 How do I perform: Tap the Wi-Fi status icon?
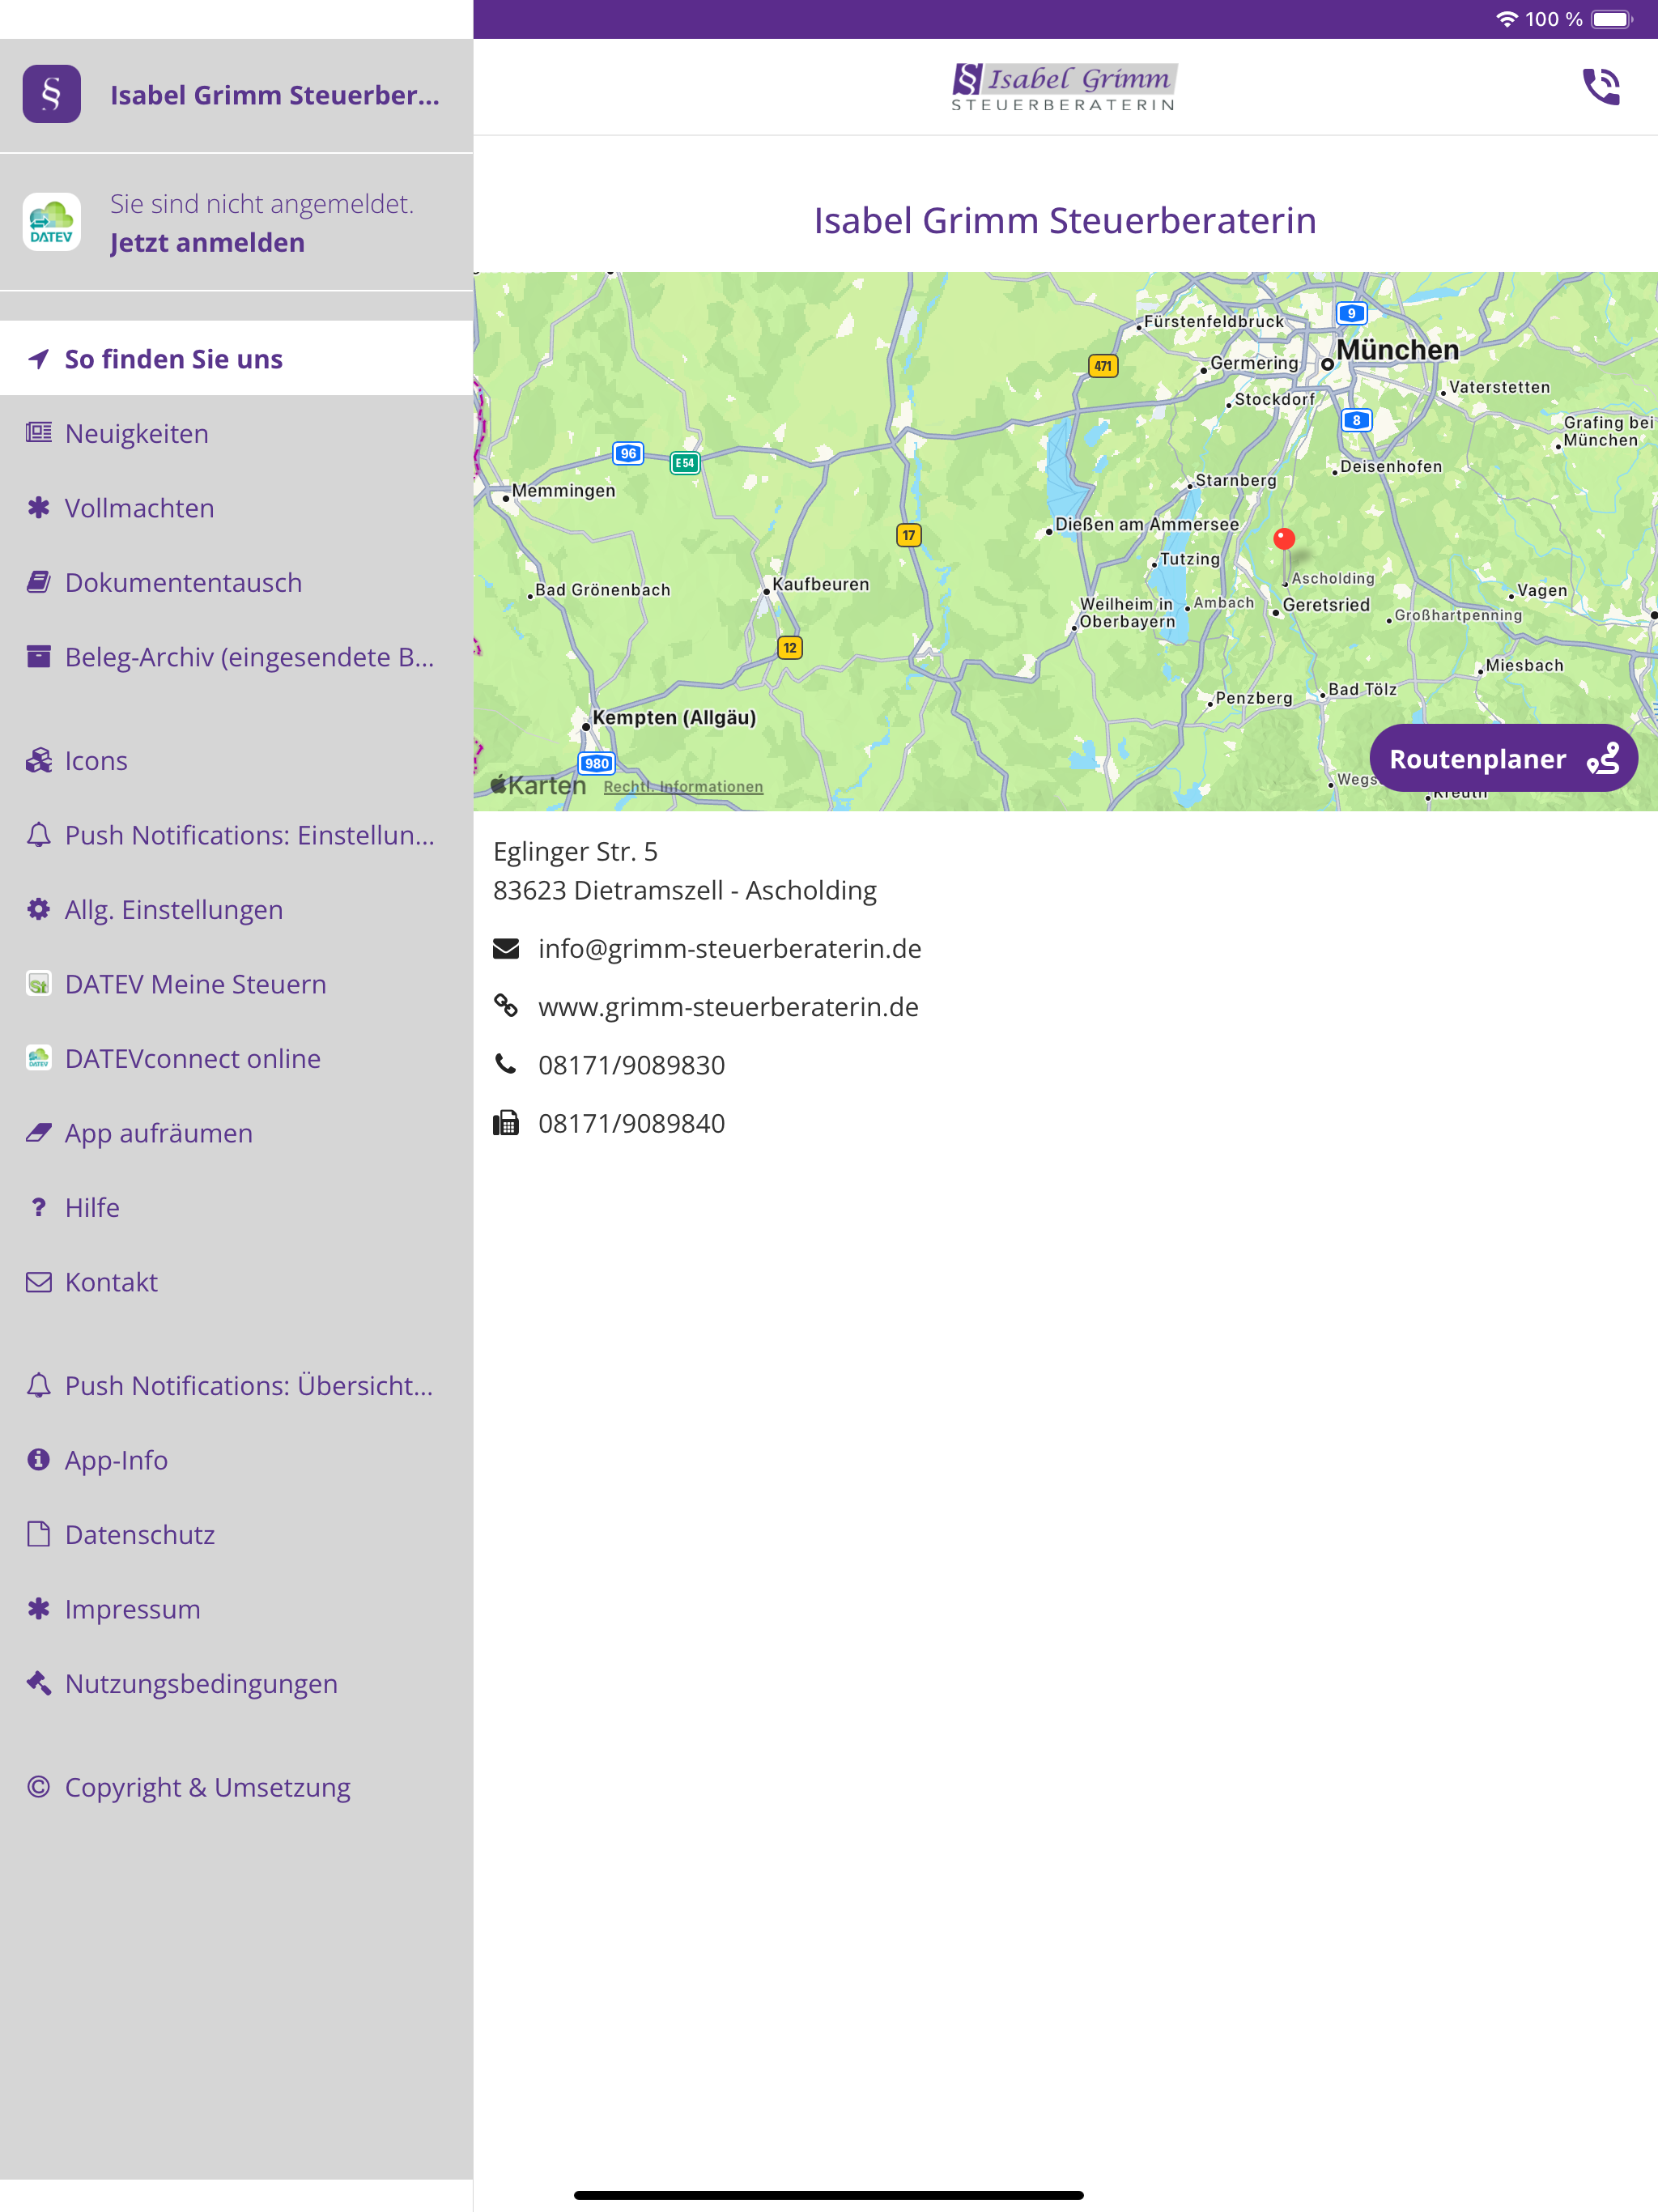click(x=1506, y=19)
